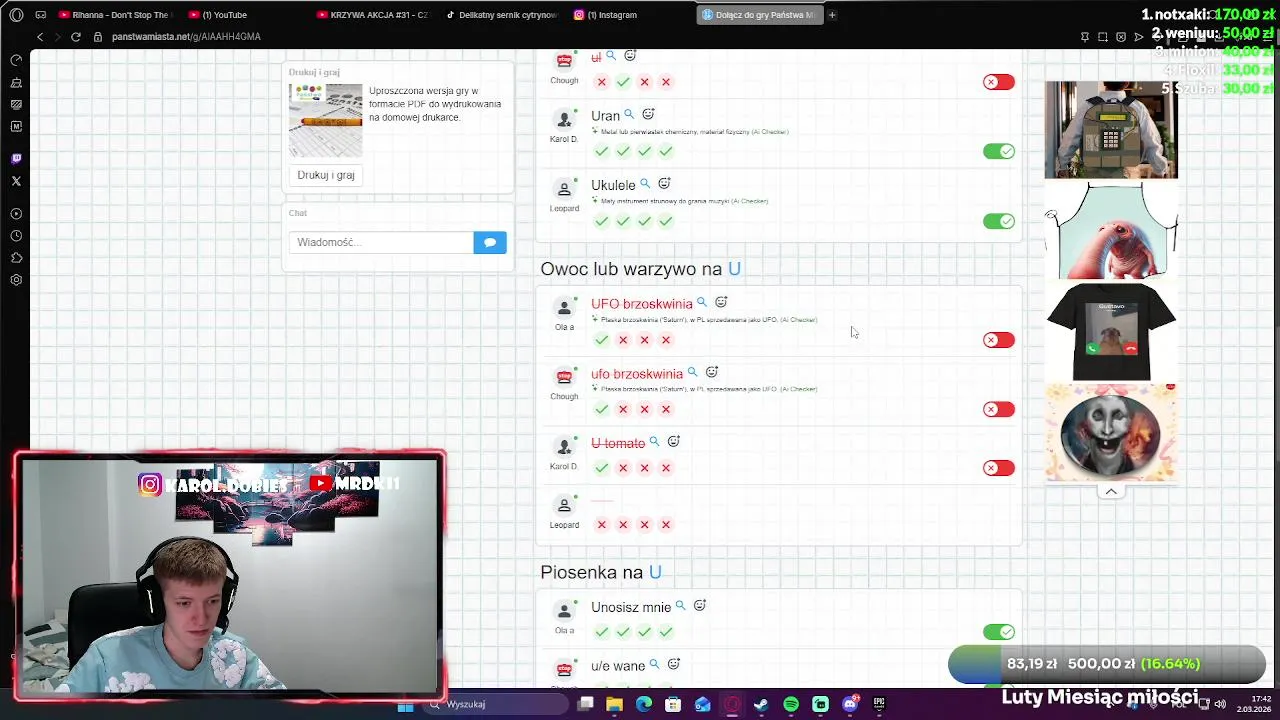Open Microsoft Edge from the taskbar
Viewport: 1280px width, 720px height.
point(643,705)
